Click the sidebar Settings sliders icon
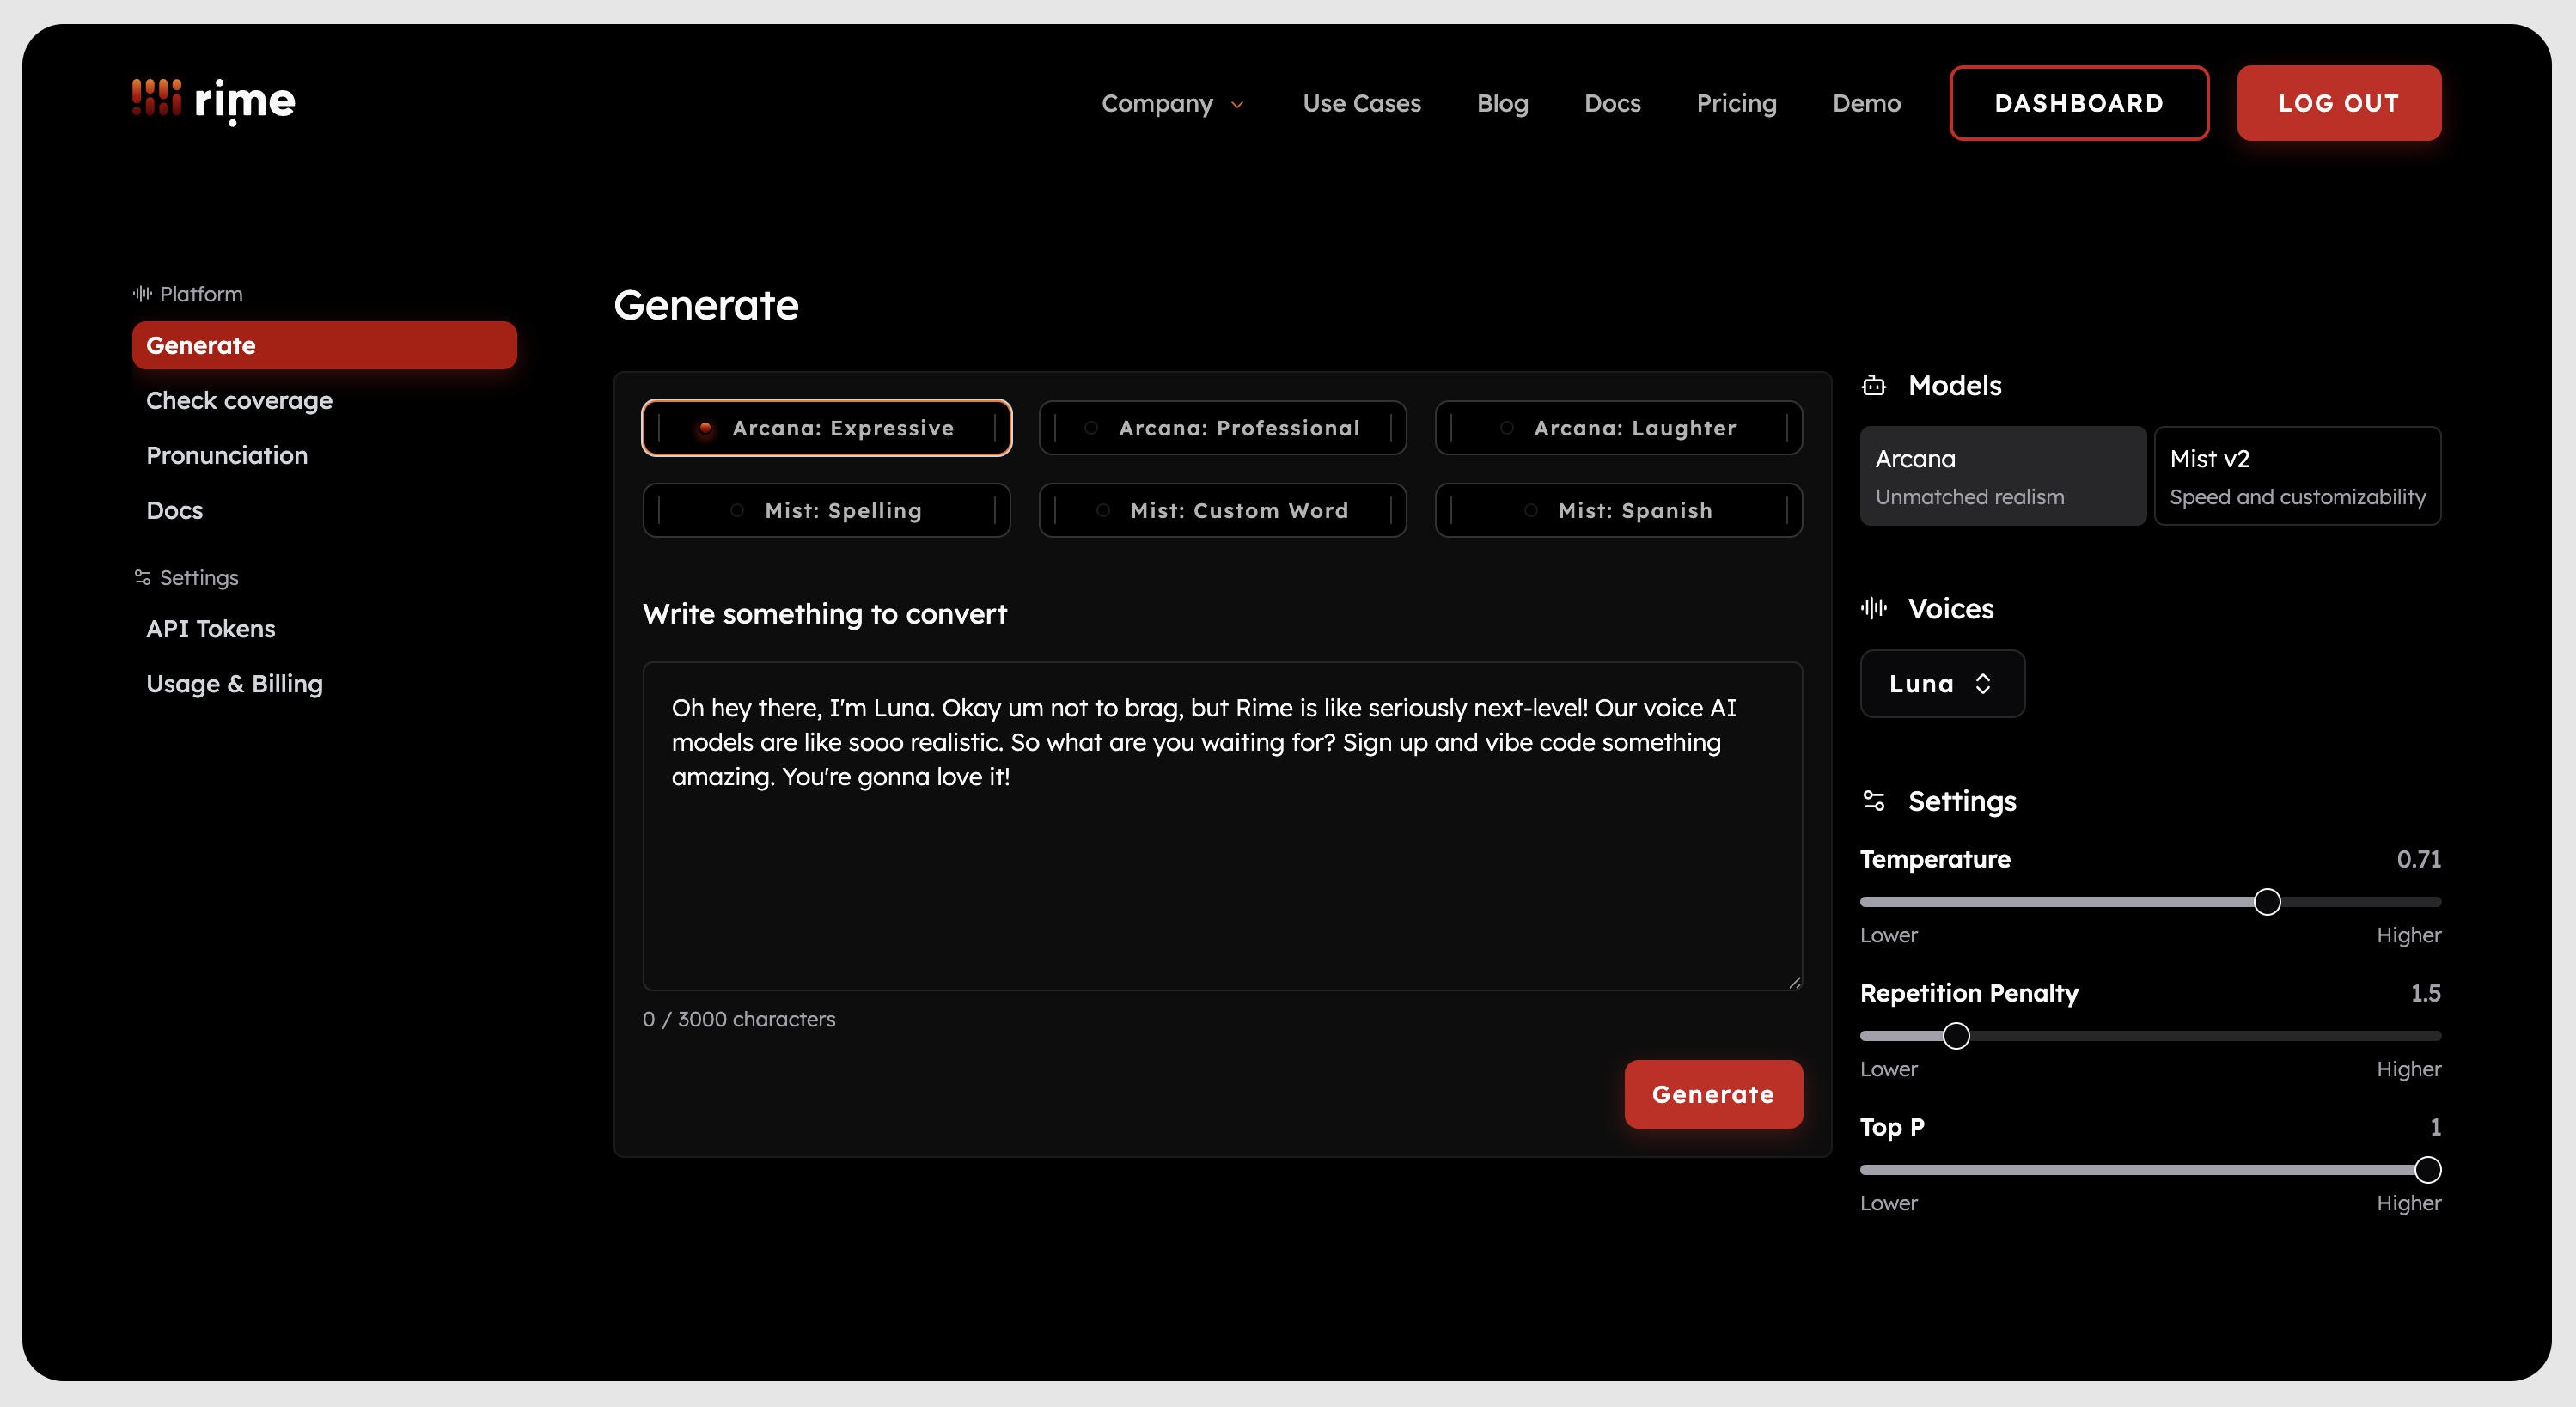Viewport: 2576px width, 1407px height. click(x=142, y=577)
